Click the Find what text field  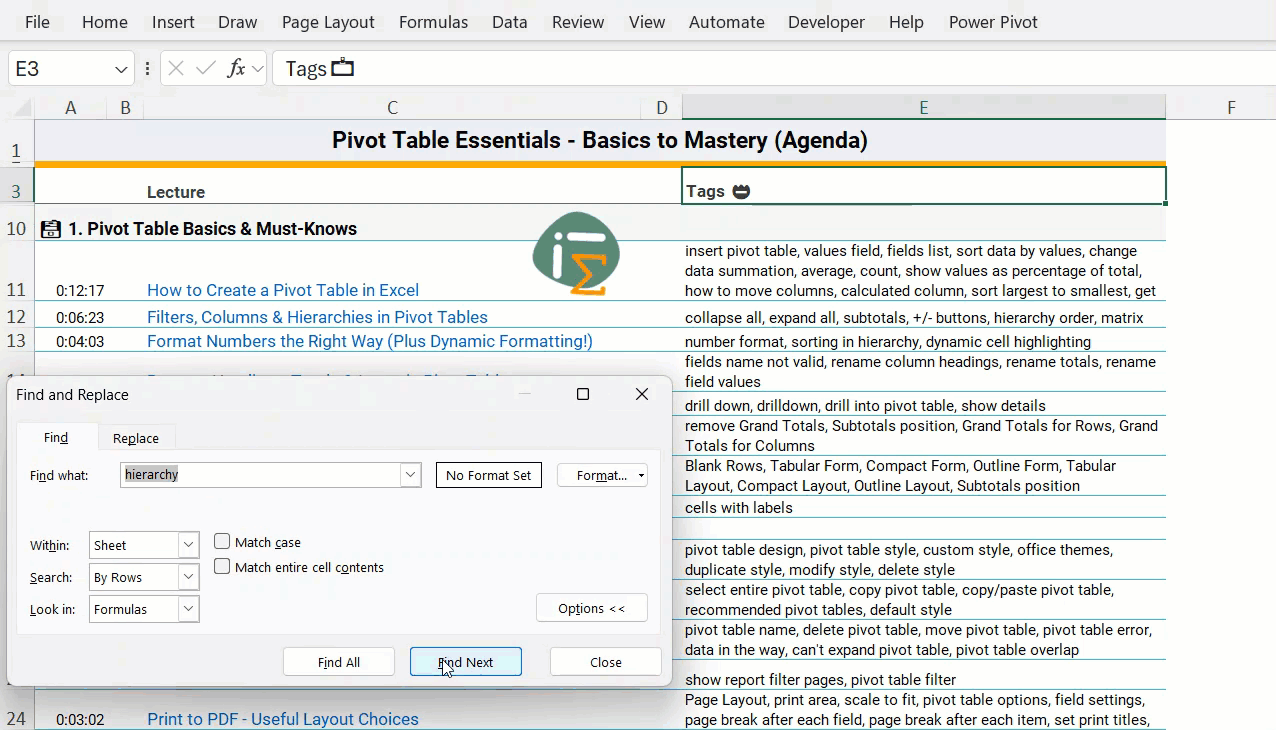[x=260, y=475]
